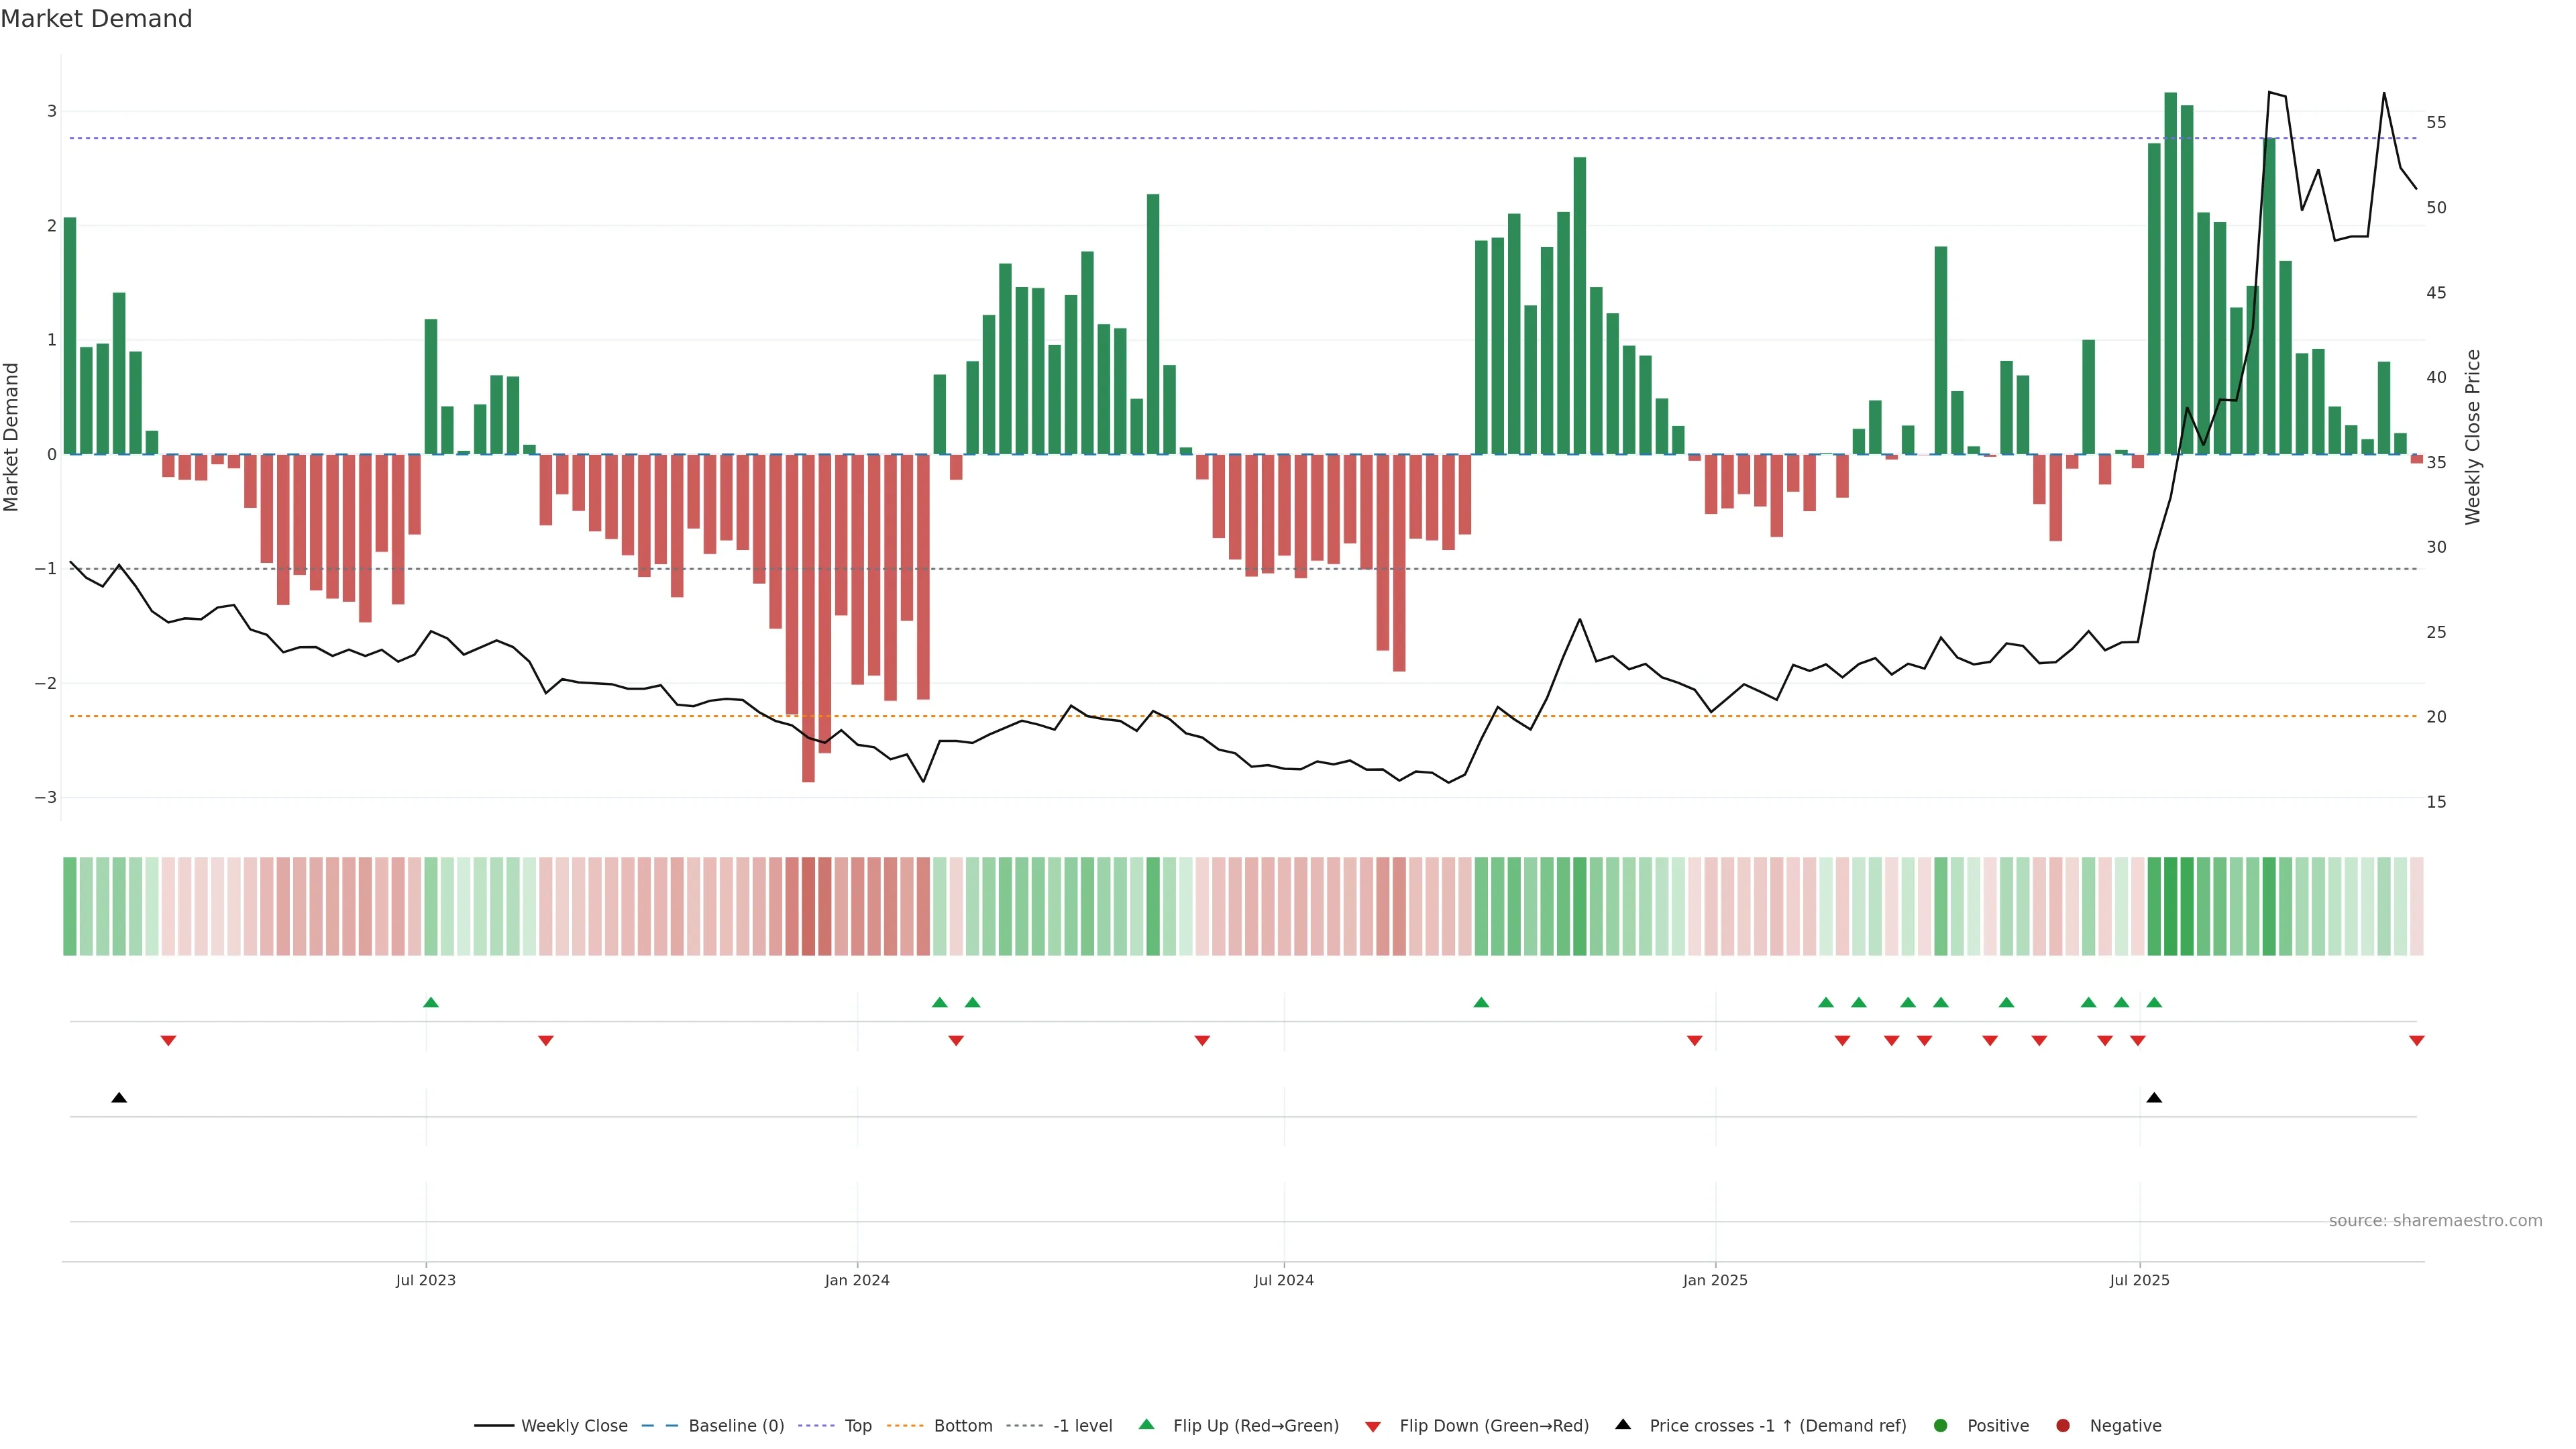
Task: Click the Weekly Close Price axis title
Action: [2473, 437]
